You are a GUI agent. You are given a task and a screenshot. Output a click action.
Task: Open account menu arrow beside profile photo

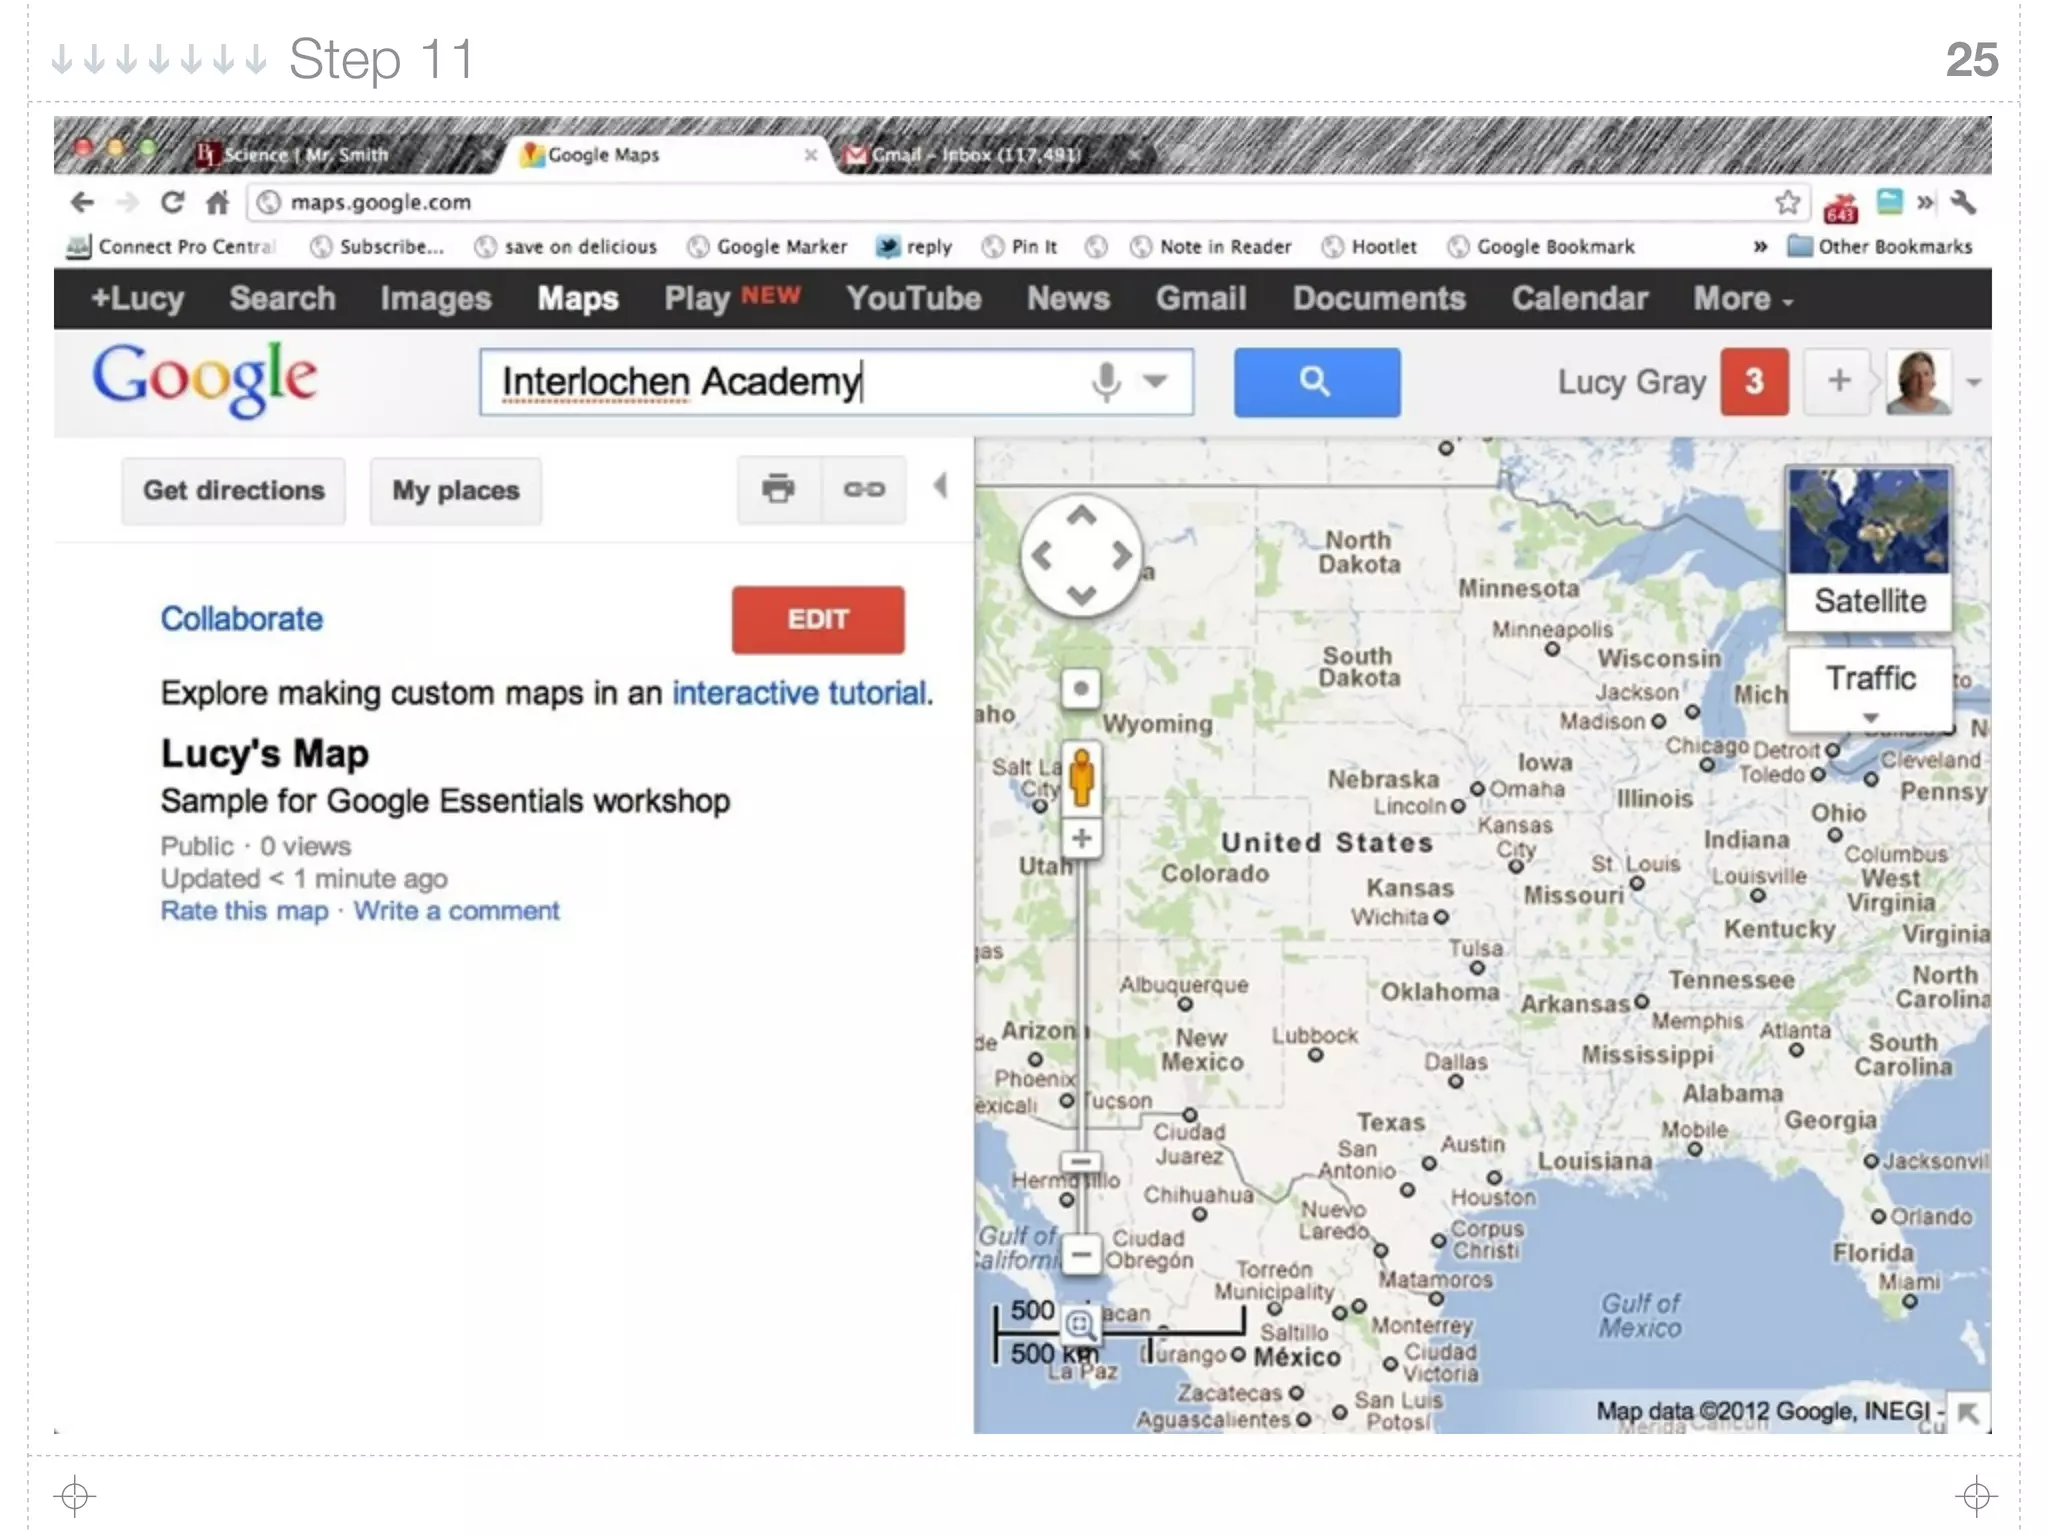click(1973, 382)
